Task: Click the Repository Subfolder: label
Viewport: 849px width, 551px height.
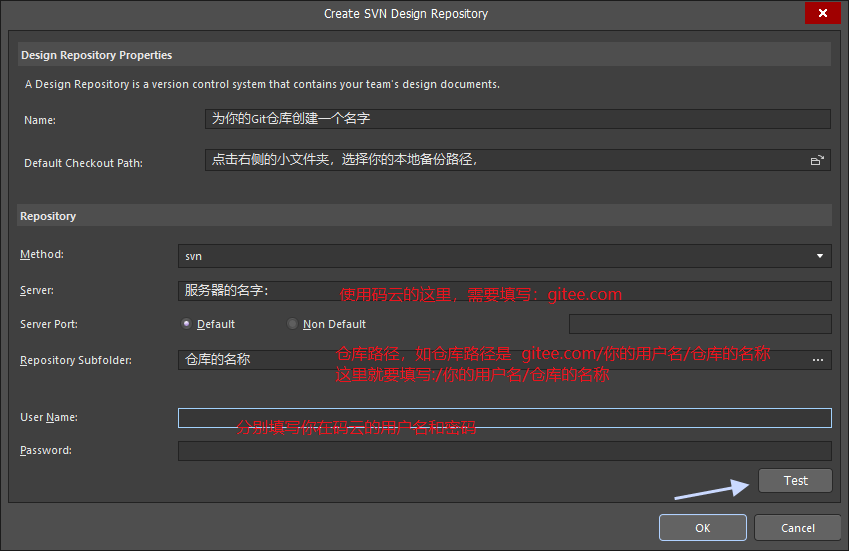Action: tap(76, 360)
